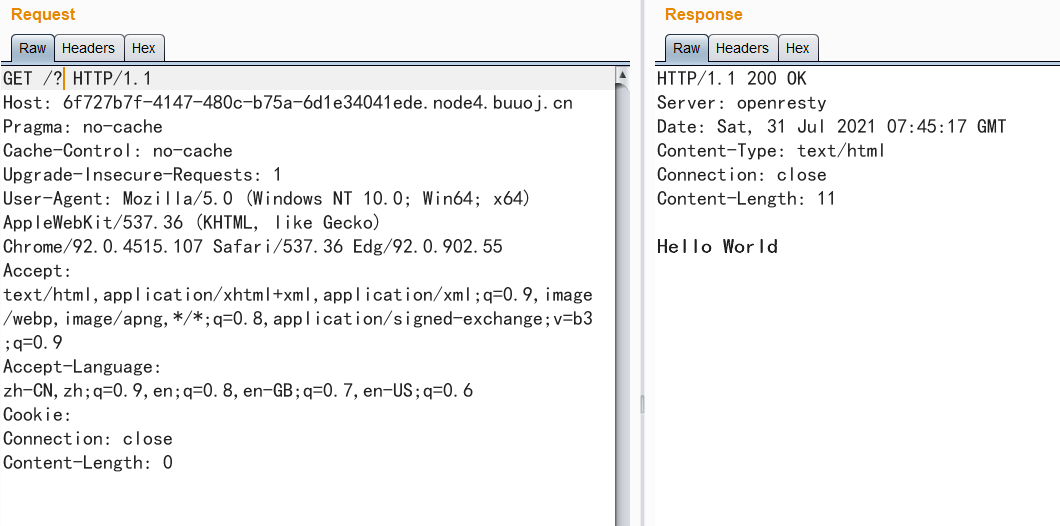
Task: Click the Host header line
Action: point(288,103)
